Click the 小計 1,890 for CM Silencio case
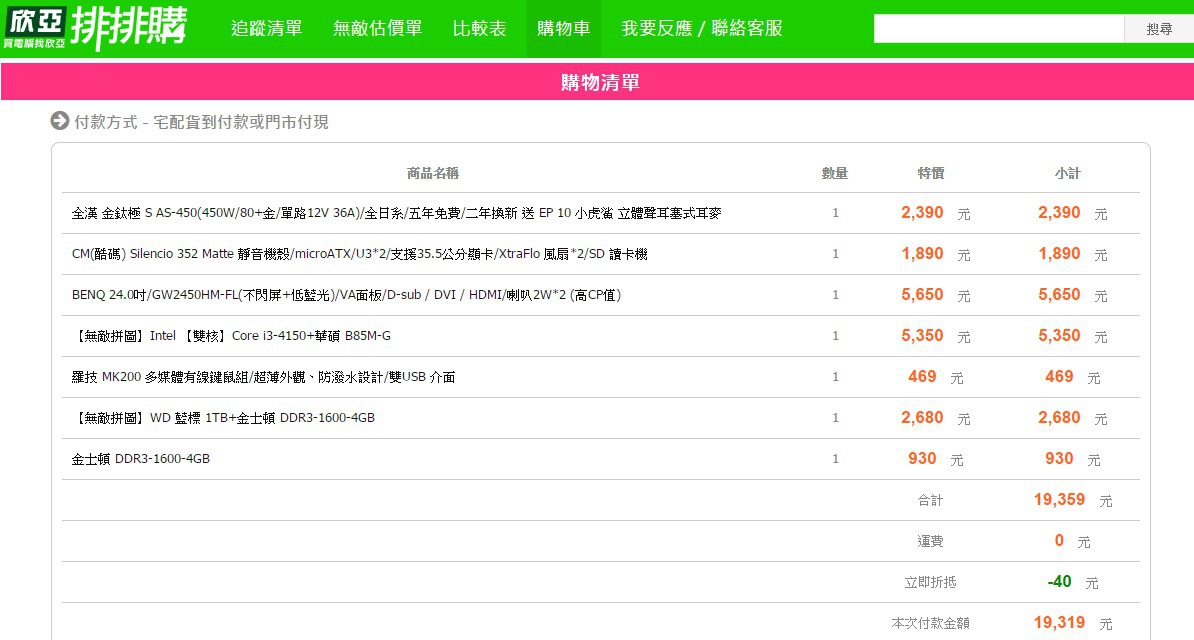Screen dimensions: 1194x640 coord(1059,254)
